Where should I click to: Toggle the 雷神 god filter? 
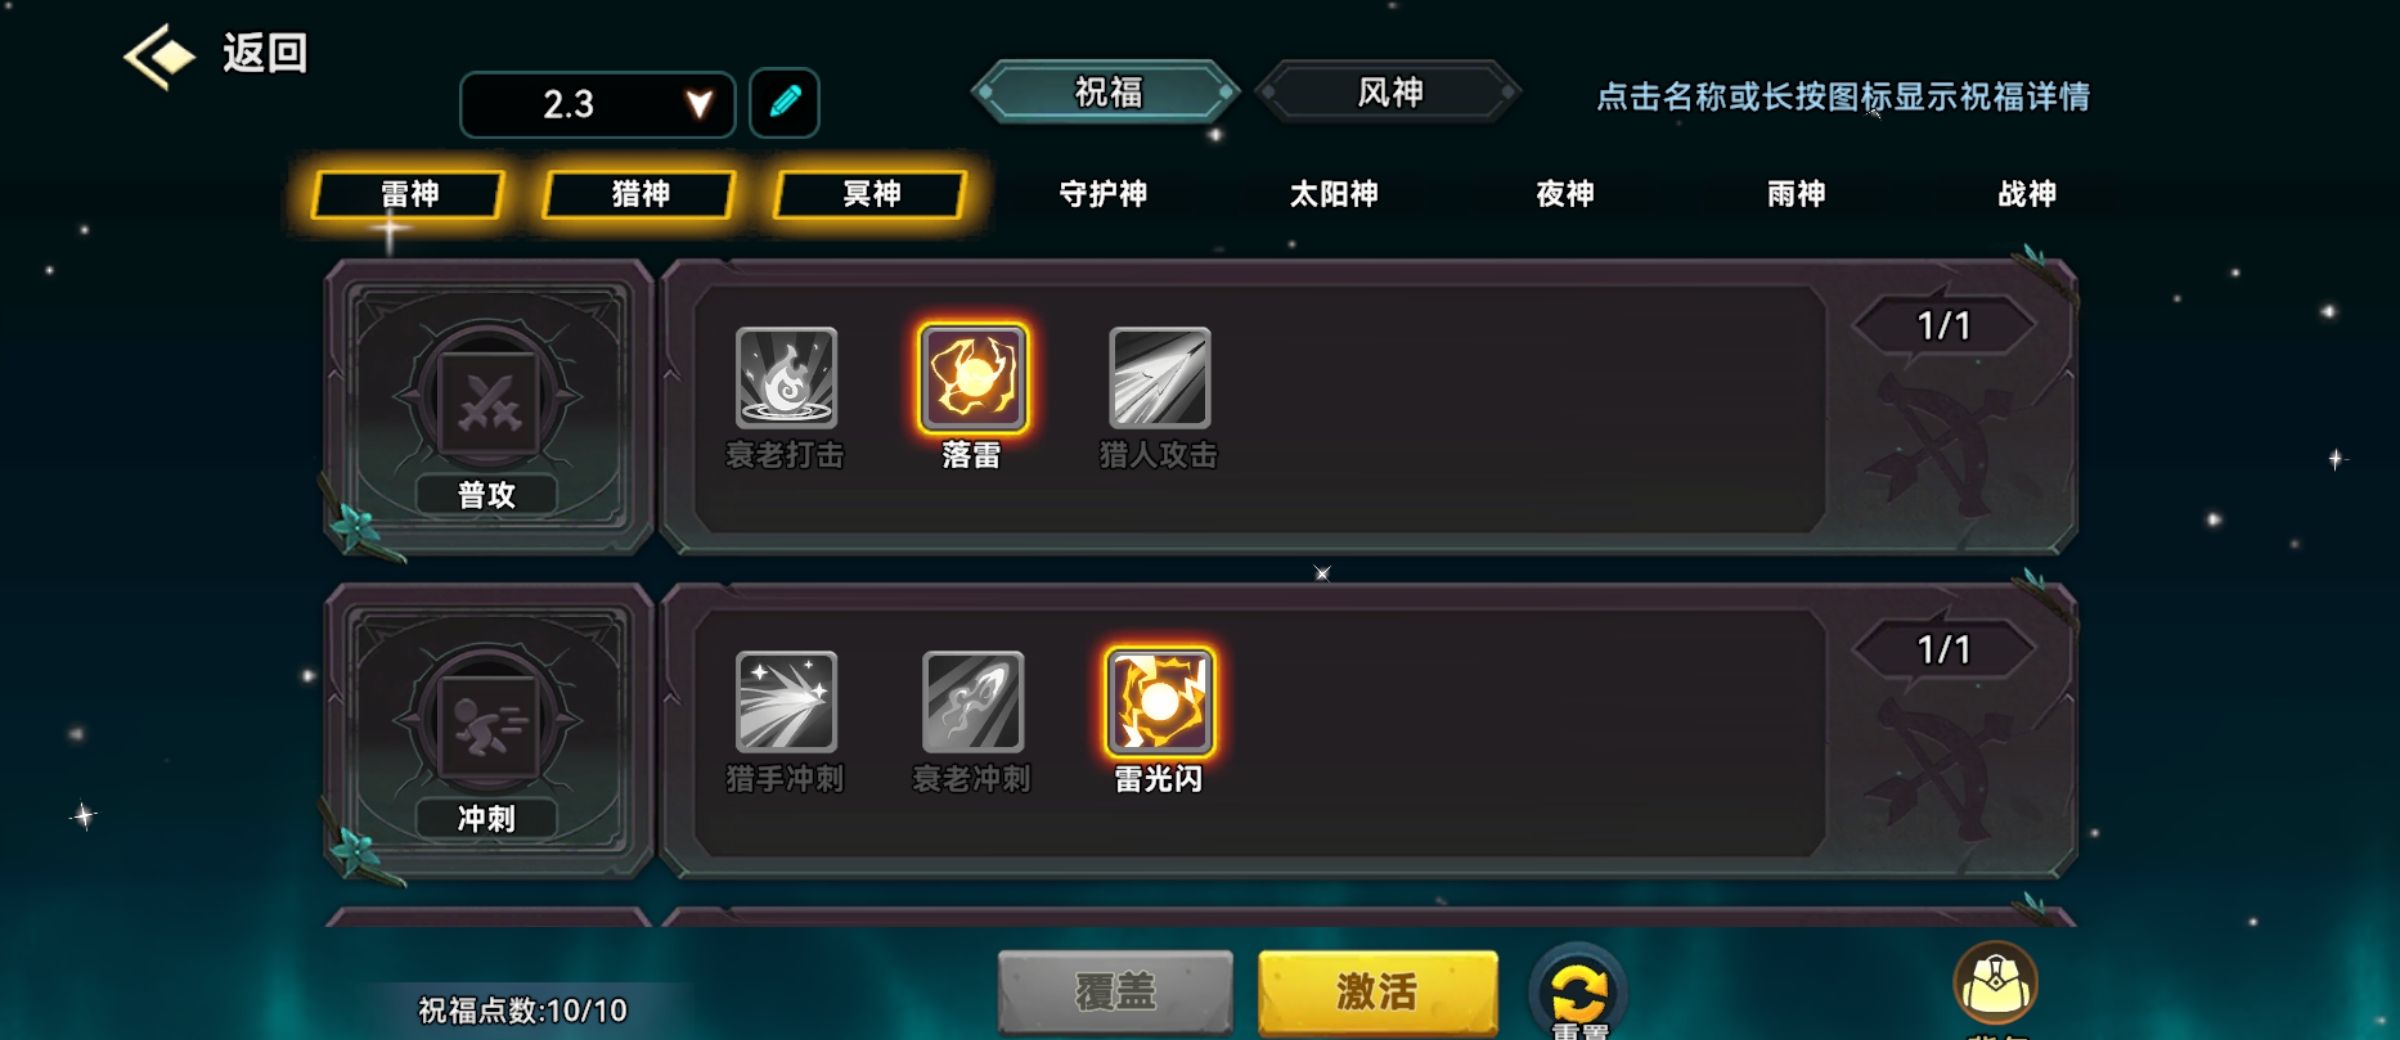click(409, 194)
